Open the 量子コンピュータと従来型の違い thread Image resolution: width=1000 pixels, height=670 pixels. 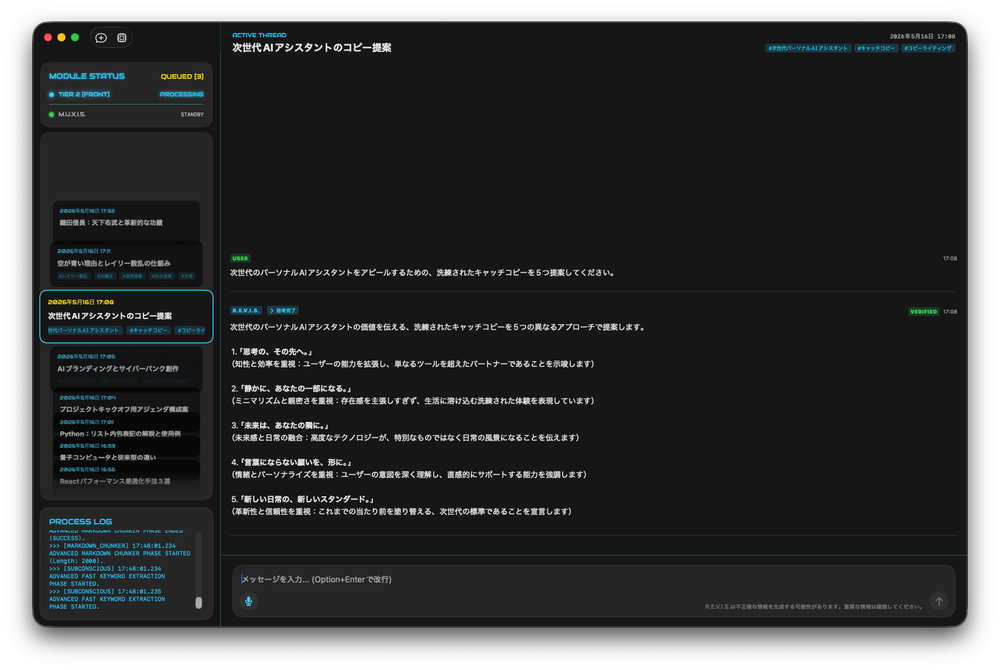[x=126, y=452]
